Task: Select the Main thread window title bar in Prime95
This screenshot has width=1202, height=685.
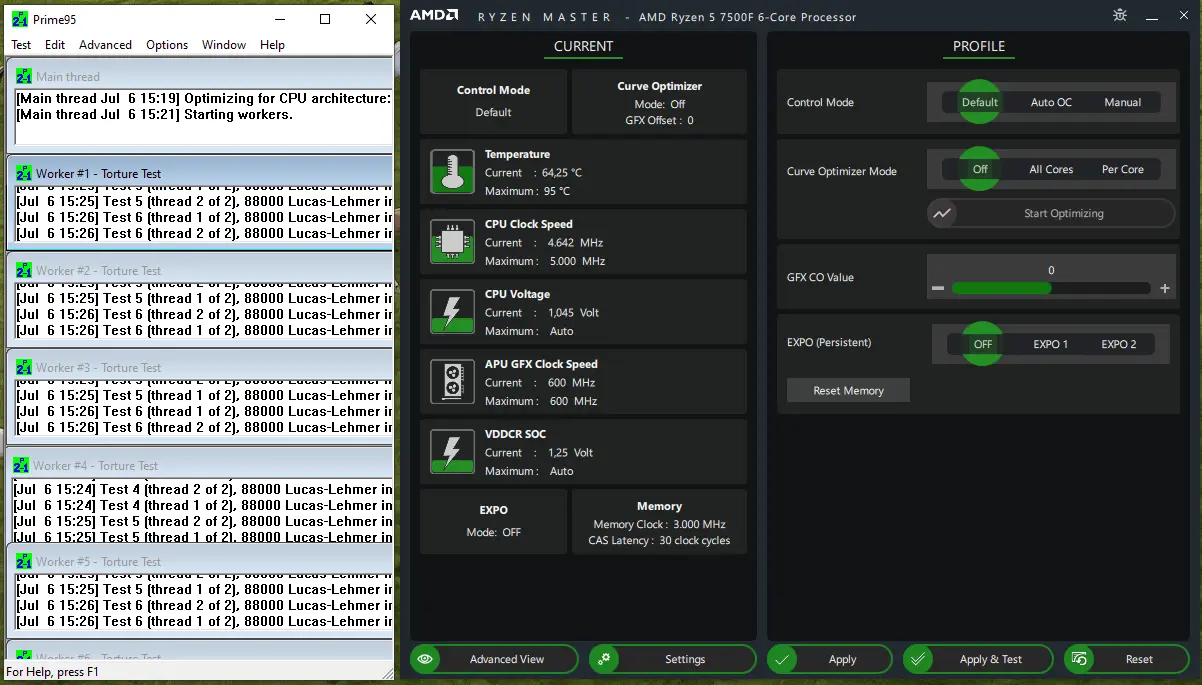Action: (x=200, y=76)
